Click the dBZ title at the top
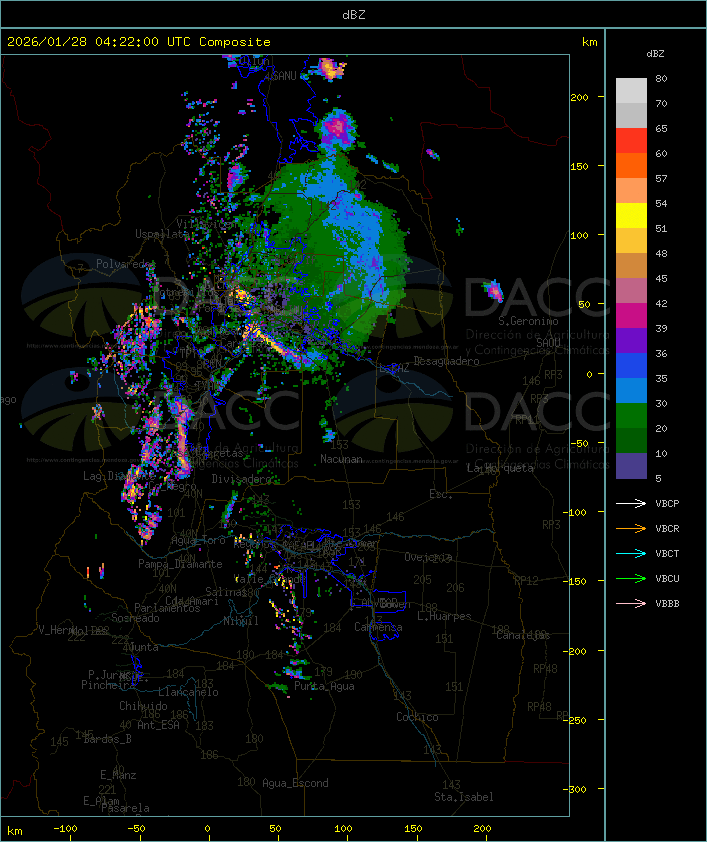This screenshot has width=707, height=842. pyautogui.click(x=353, y=14)
